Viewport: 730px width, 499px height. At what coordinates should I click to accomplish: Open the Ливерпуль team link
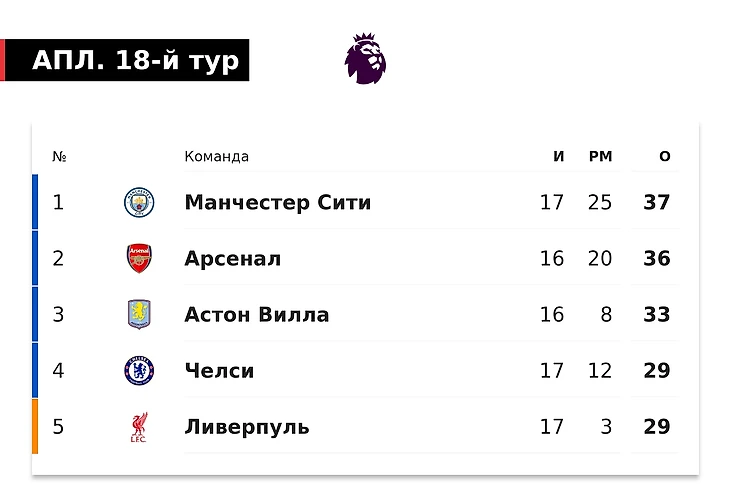coord(246,427)
